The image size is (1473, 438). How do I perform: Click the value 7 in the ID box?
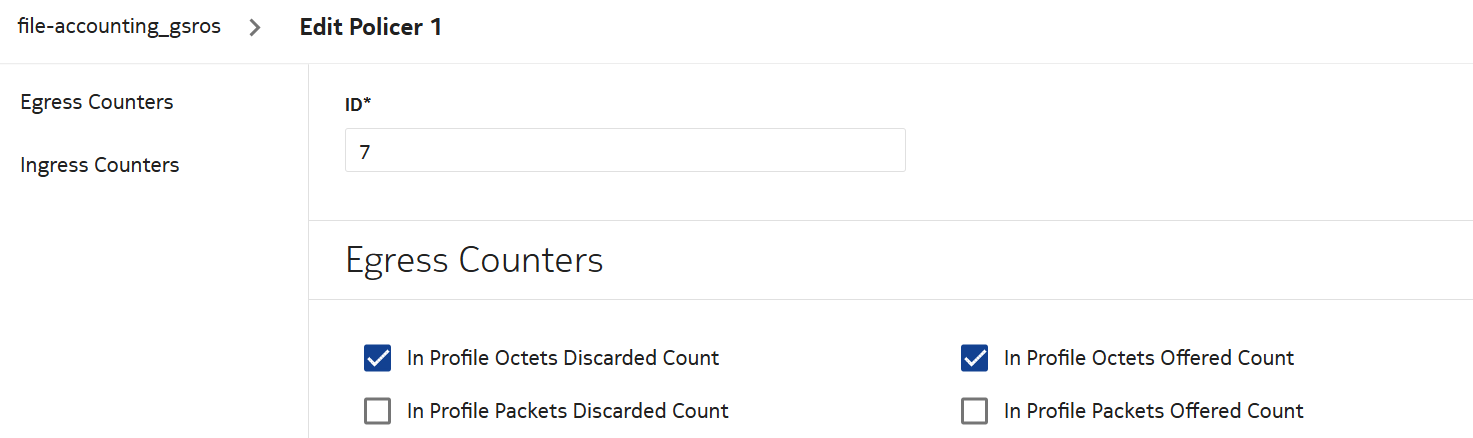point(365,151)
